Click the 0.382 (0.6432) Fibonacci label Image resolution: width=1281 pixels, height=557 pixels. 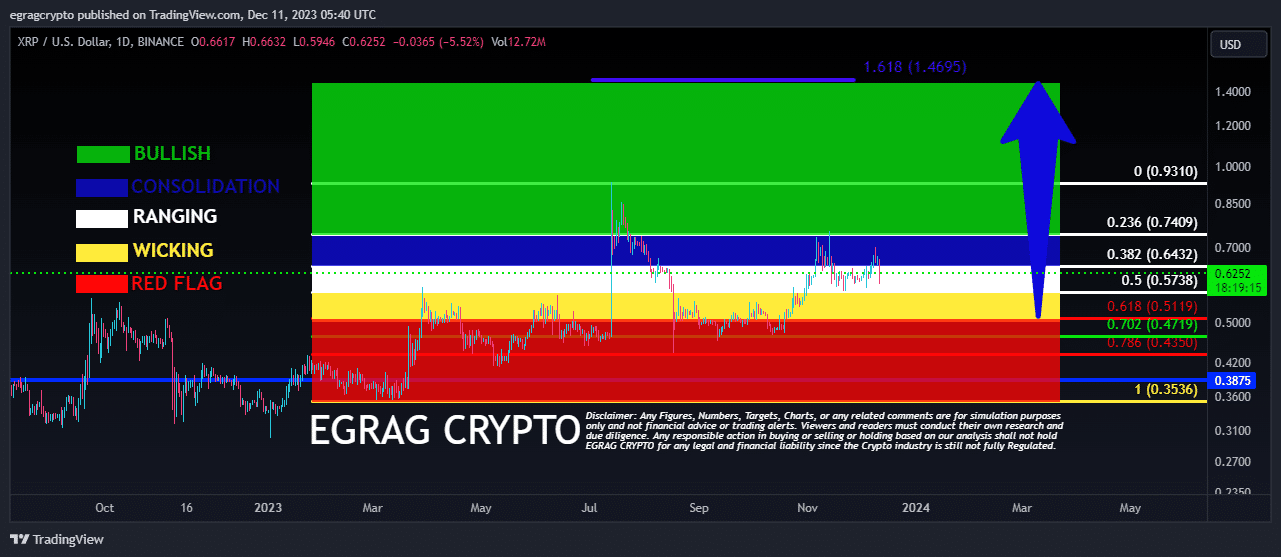click(x=1152, y=253)
